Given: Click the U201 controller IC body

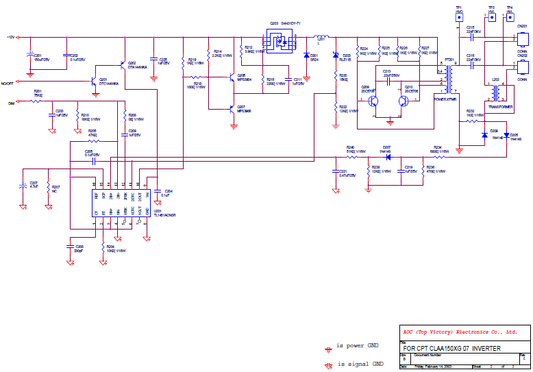Looking at the screenshot, I should click(121, 203).
